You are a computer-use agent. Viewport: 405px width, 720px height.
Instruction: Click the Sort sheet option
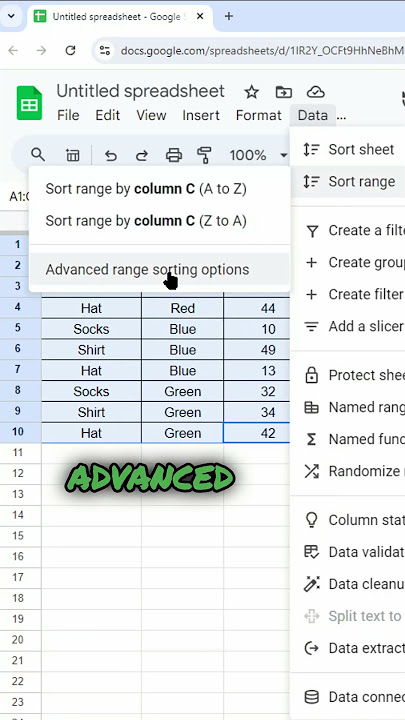(349, 149)
